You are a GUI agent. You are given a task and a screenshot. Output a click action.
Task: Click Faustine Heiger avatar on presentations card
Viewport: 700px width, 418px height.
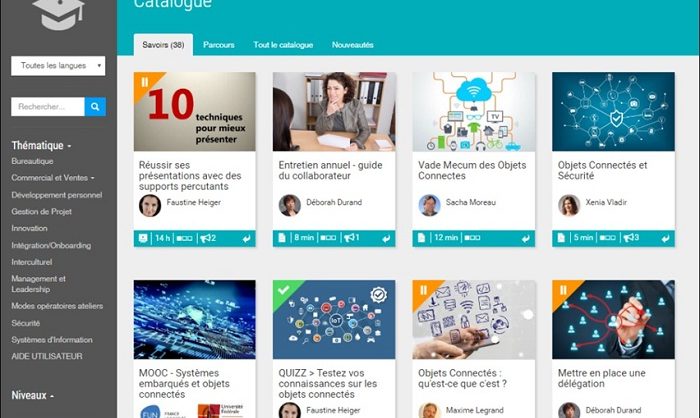150,205
